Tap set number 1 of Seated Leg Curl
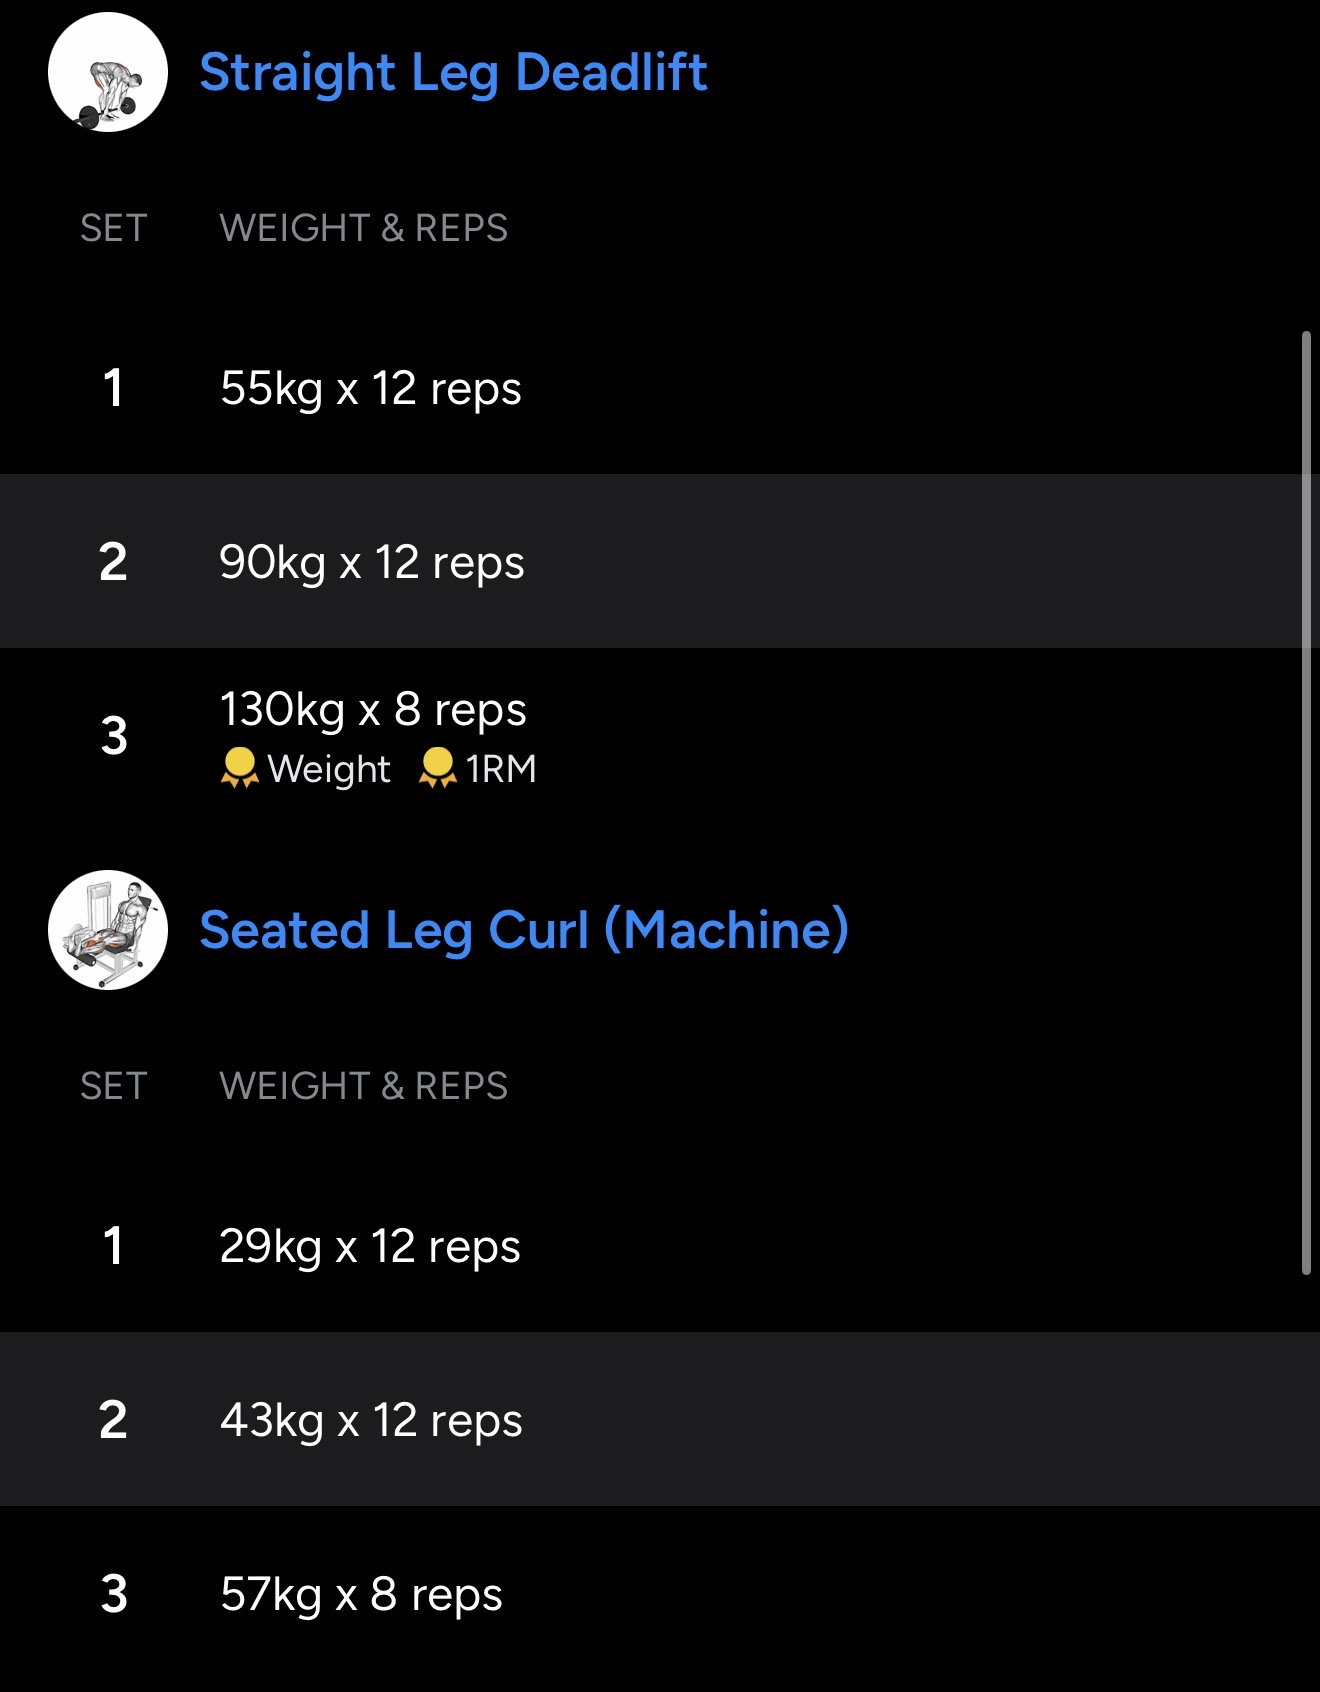The image size is (1320, 1692). [x=113, y=1246]
